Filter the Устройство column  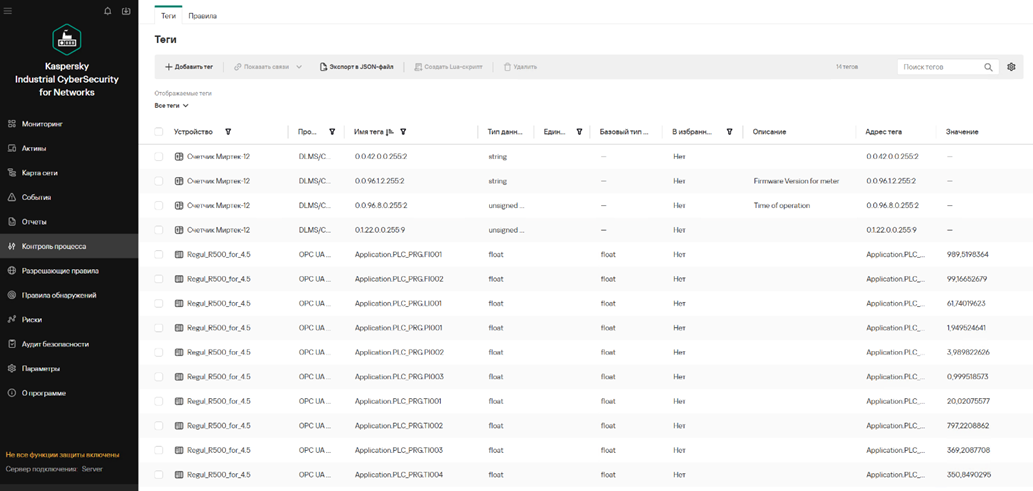point(228,132)
